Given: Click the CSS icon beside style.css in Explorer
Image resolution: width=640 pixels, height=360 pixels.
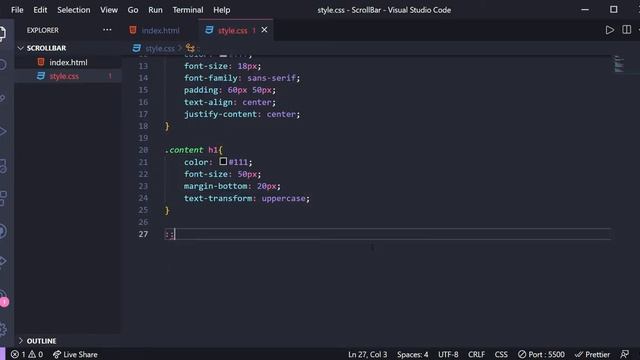Looking at the screenshot, I should click(x=40, y=76).
